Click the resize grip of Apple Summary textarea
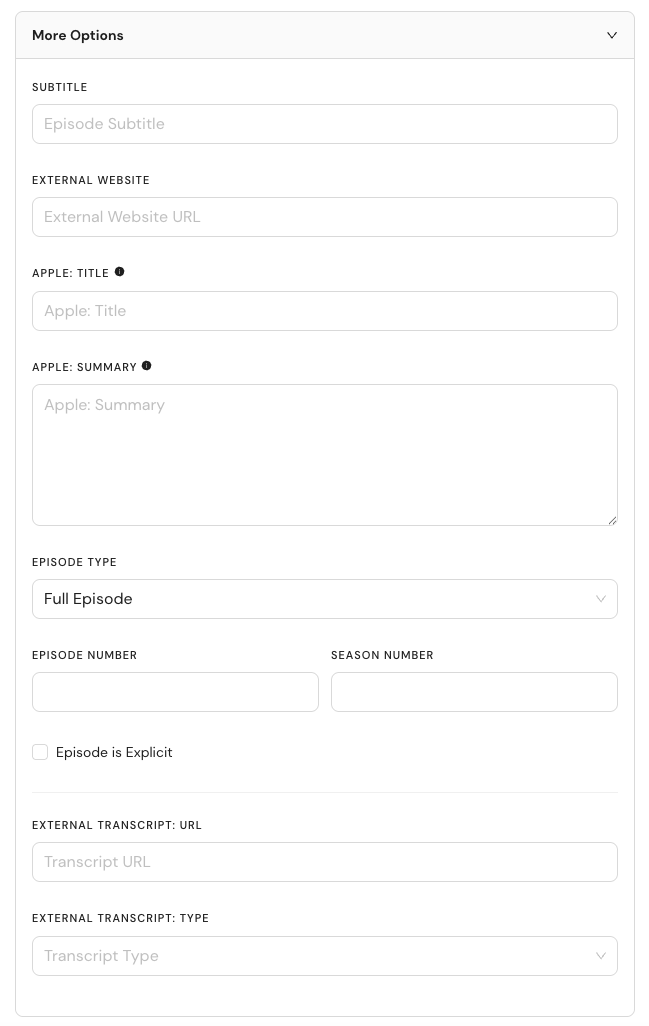Screen dimensions: 649x1026 click(x=612, y=520)
